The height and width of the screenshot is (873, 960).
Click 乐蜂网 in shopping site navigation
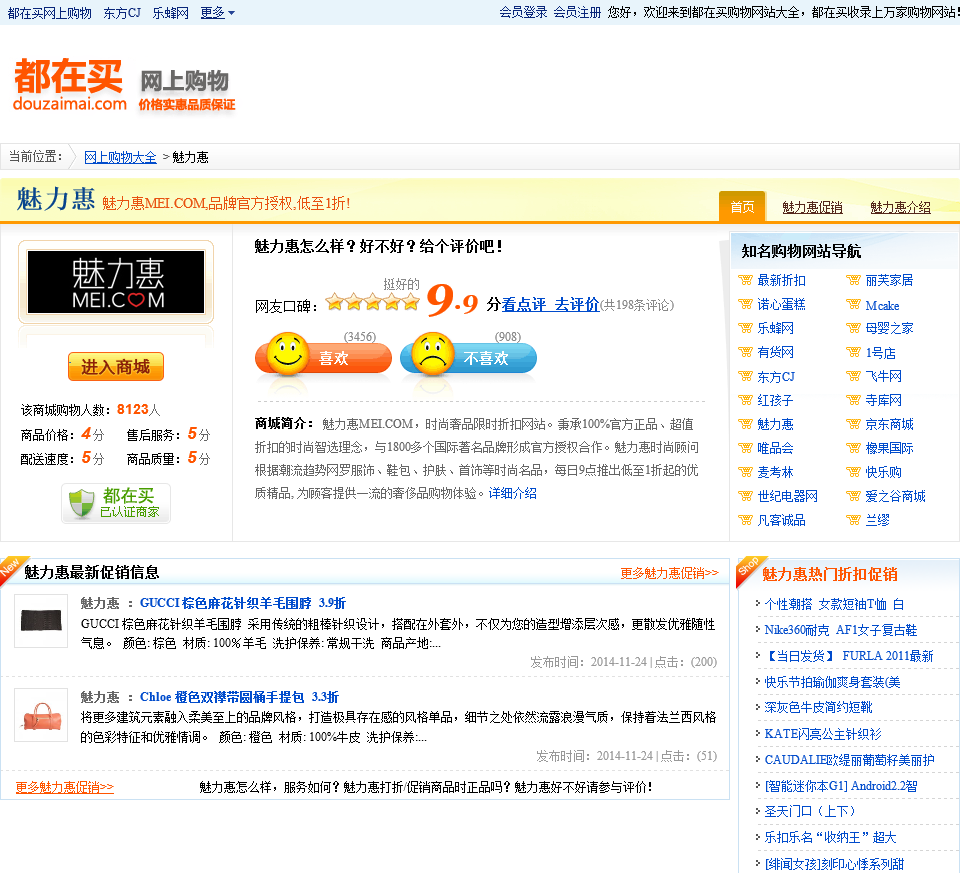point(775,328)
